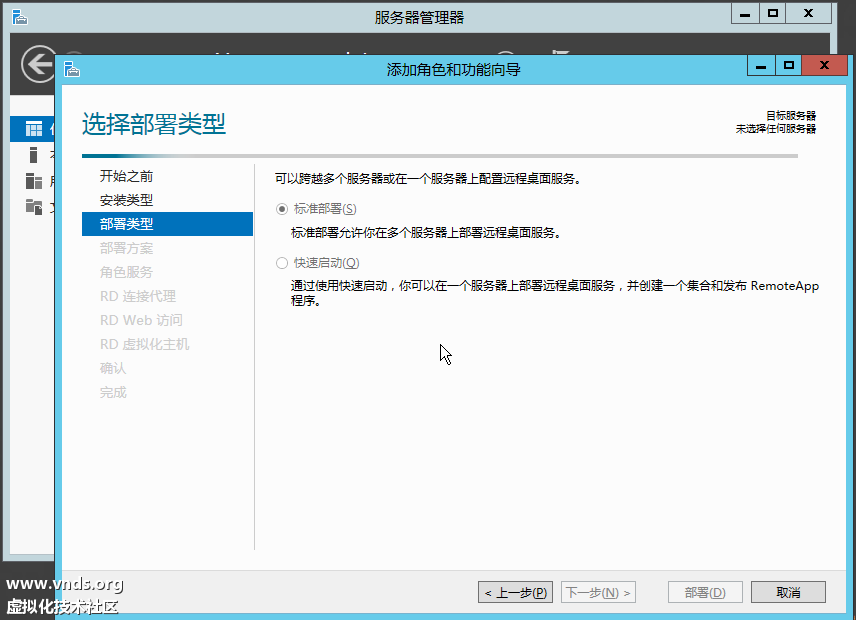Maximize the 添加角色和功能向导 window
The width and height of the screenshot is (856, 620).
[789, 65]
